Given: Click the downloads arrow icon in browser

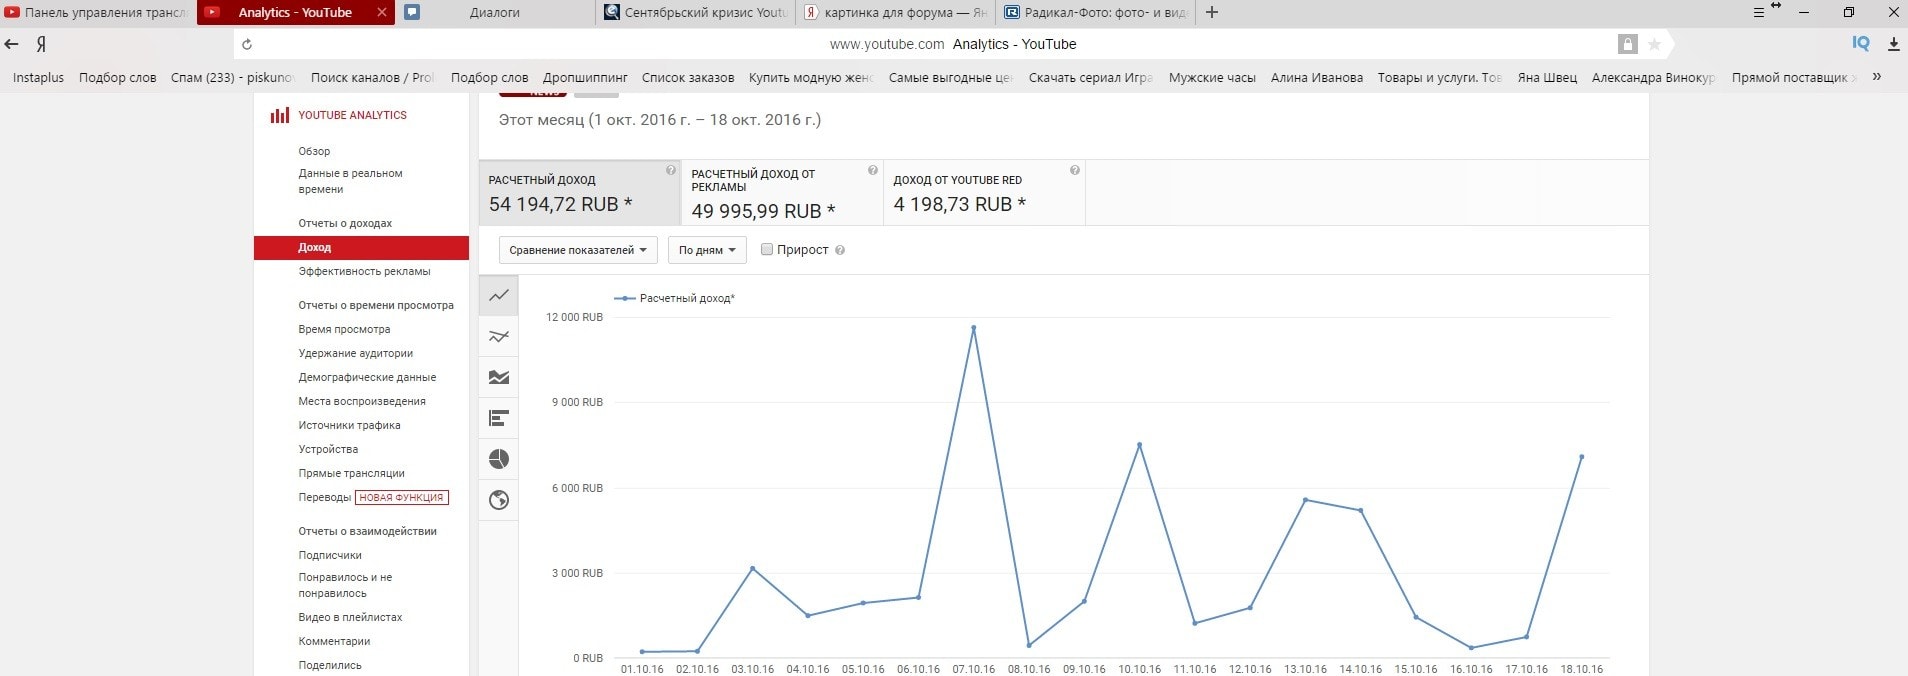Looking at the screenshot, I should coord(1893,44).
